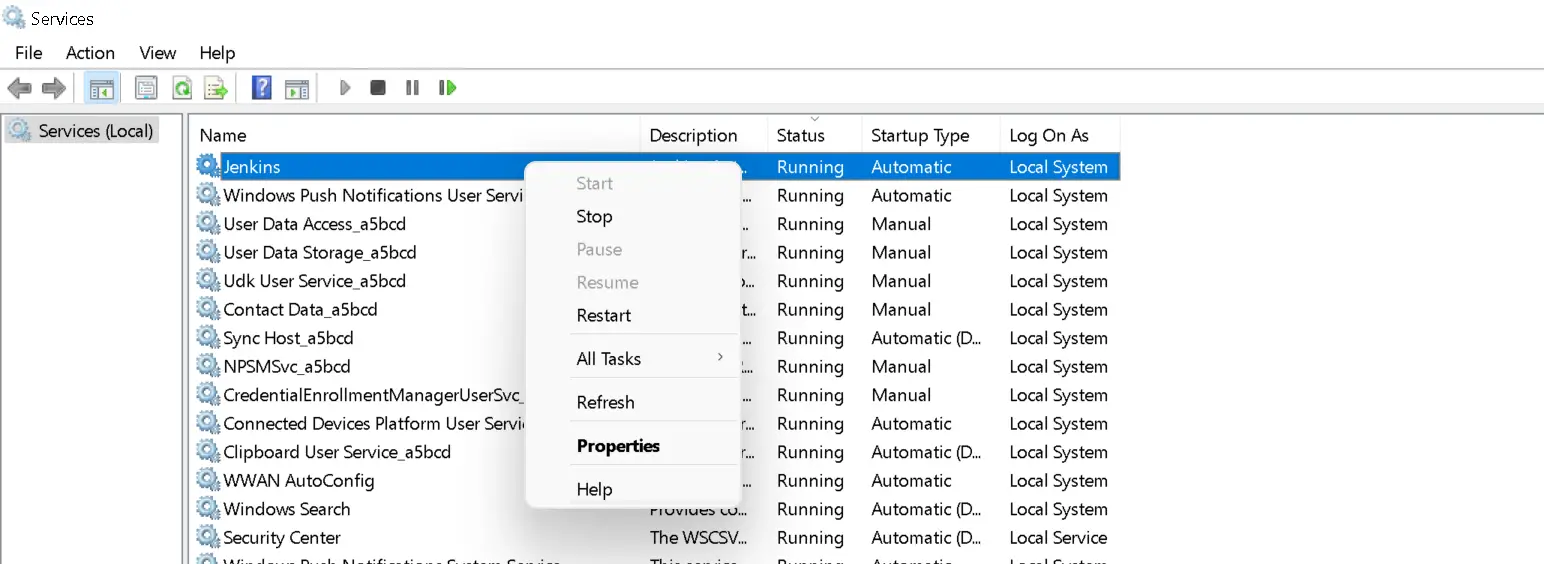
Task: Click the Export List toolbar icon
Action: pos(216,88)
